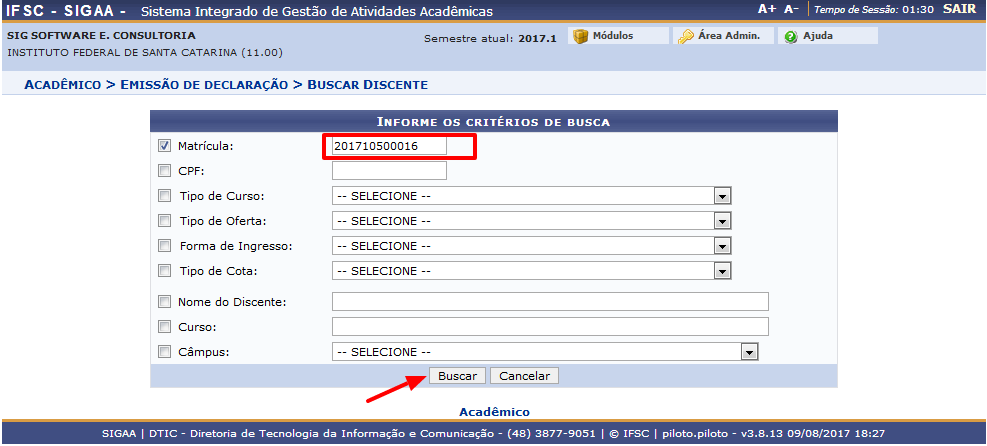Click the Matrícula number input field

pos(389,146)
